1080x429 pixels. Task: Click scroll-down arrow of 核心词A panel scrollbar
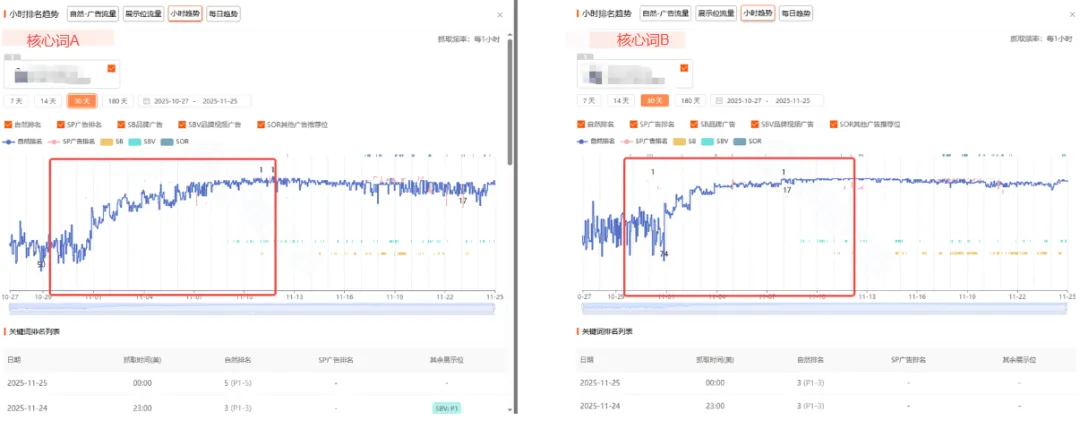pyautogui.click(x=510, y=410)
